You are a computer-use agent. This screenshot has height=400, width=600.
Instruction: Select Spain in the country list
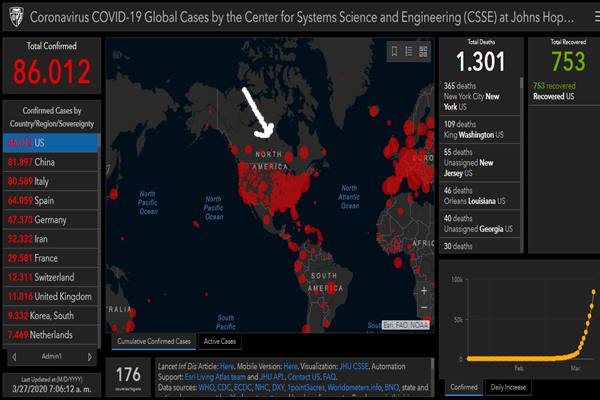pos(51,200)
